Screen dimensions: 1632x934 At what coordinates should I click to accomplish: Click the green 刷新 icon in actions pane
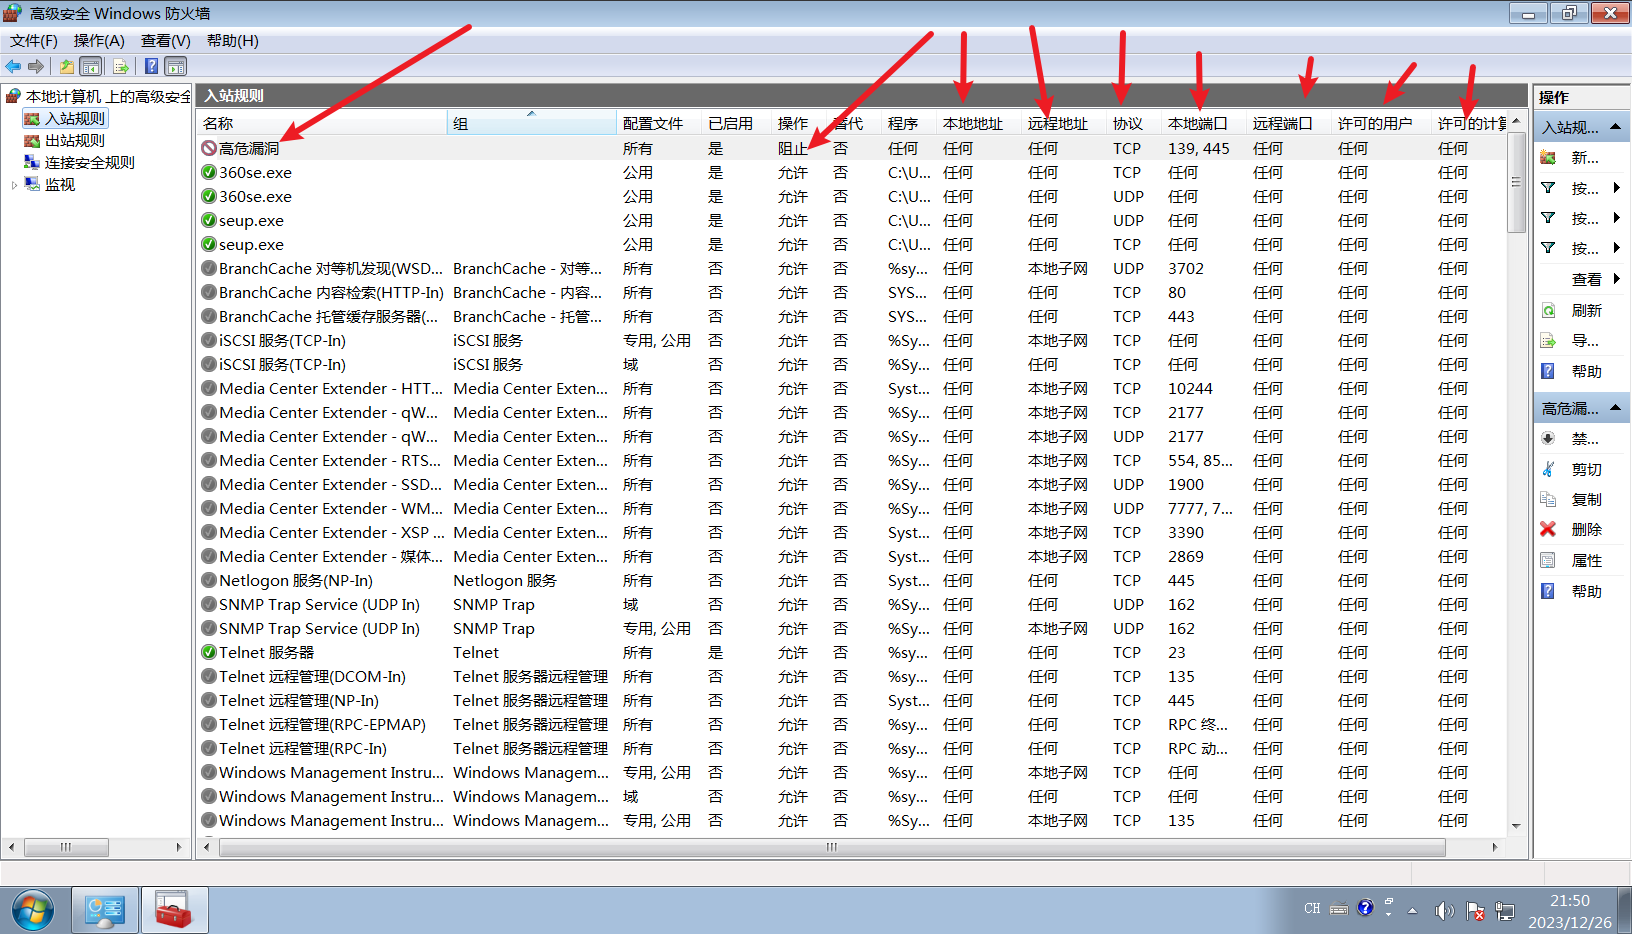(x=1548, y=311)
